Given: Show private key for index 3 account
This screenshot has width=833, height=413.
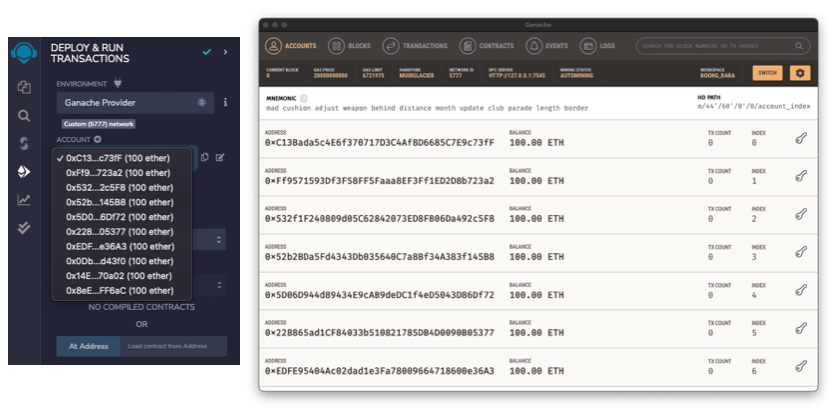Looking at the screenshot, I should [801, 252].
